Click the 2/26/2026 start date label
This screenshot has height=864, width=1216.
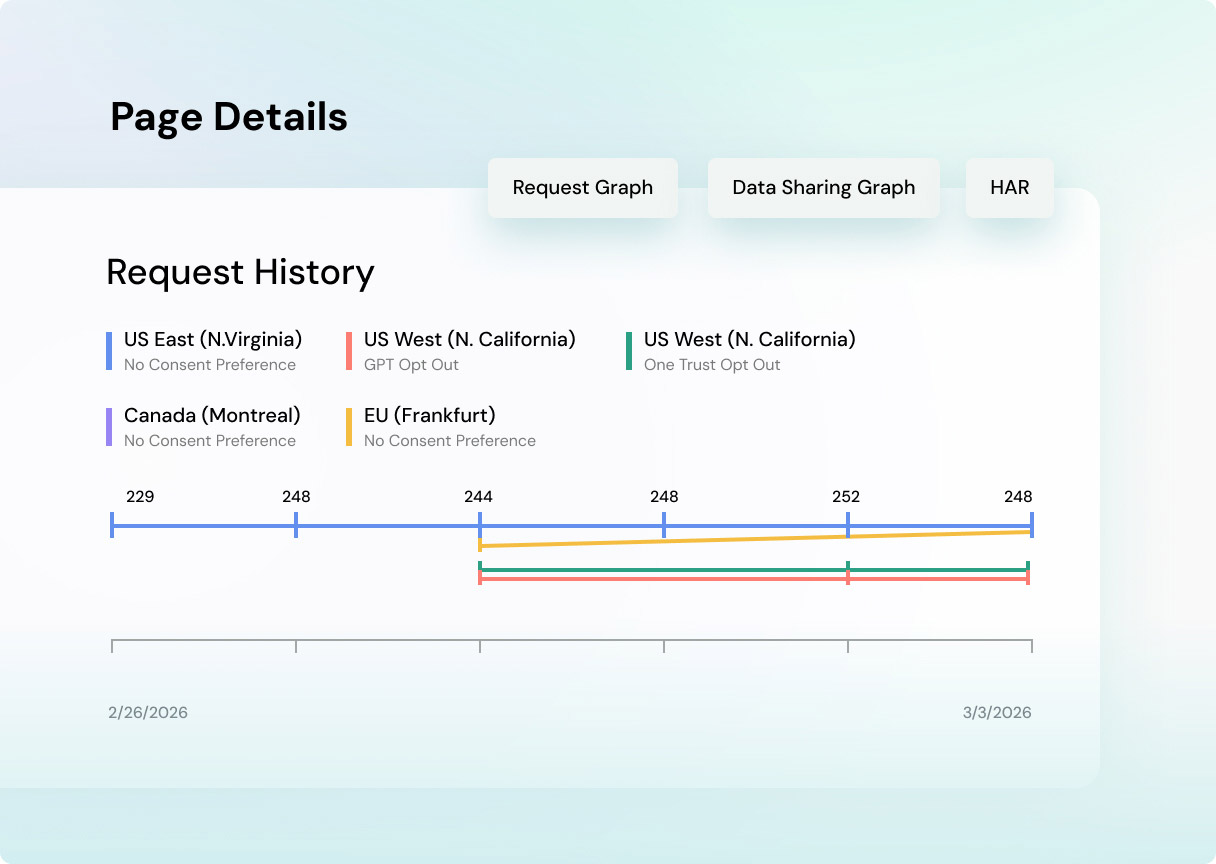click(148, 712)
